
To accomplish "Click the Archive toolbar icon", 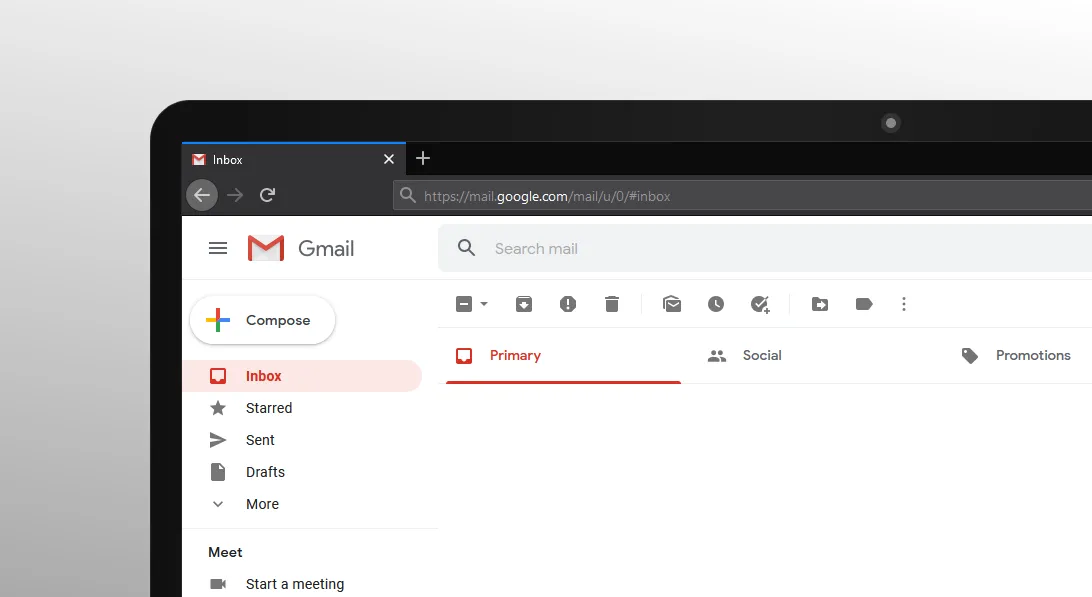I will coord(524,304).
